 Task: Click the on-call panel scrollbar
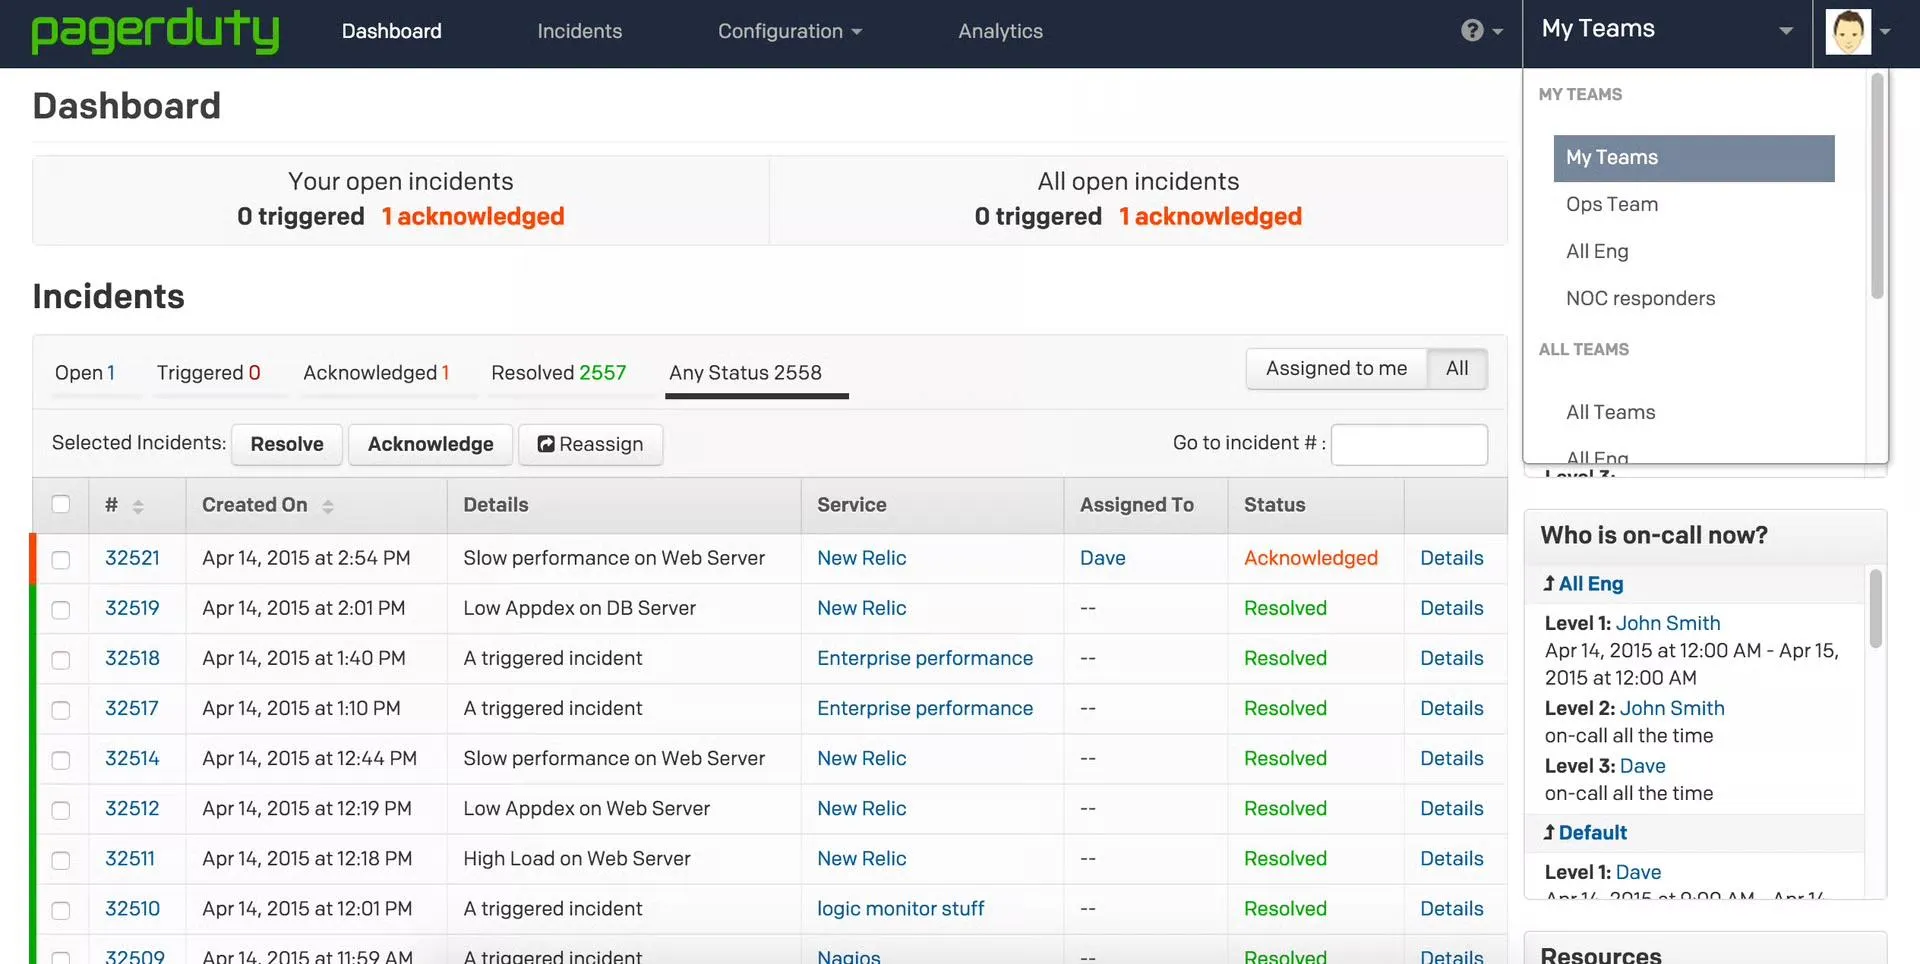pyautogui.click(x=1876, y=608)
